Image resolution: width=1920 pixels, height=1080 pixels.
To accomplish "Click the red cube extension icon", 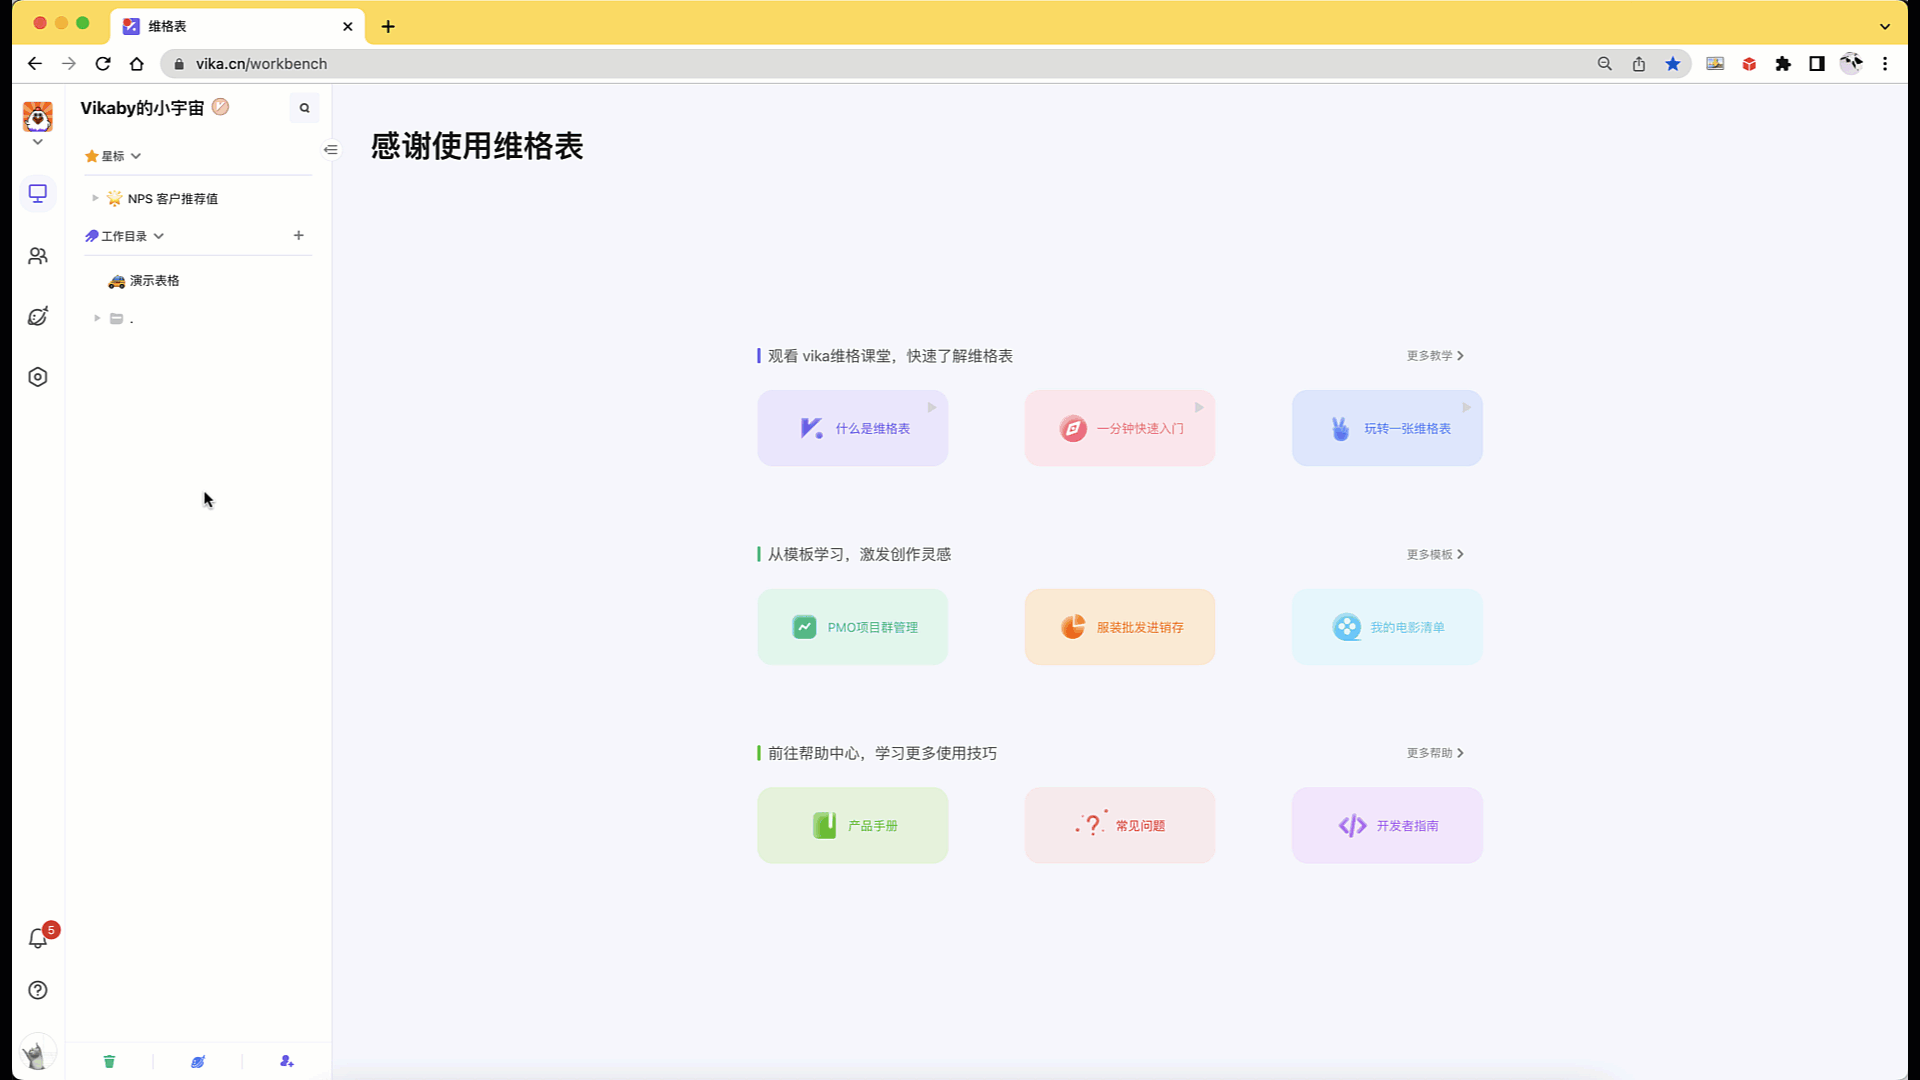I will coord(1749,63).
